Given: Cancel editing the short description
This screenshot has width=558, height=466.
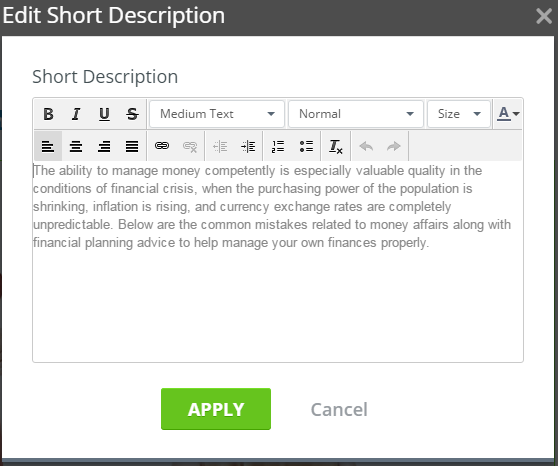Looking at the screenshot, I should pos(339,409).
